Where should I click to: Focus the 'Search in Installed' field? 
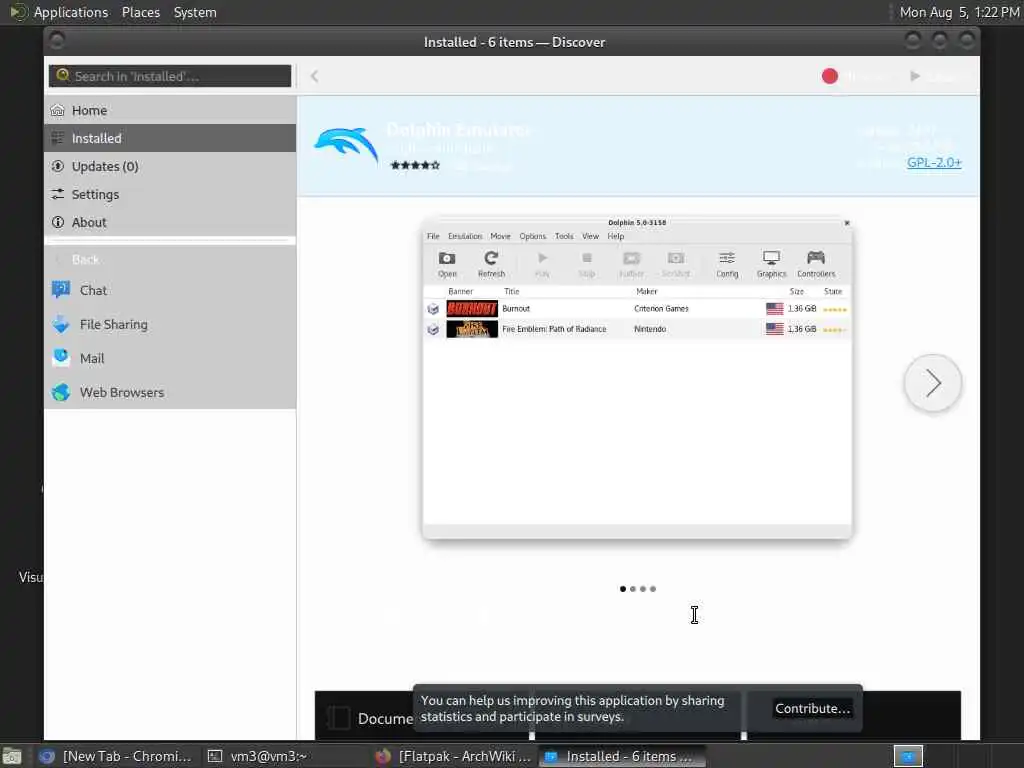click(170, 76)
